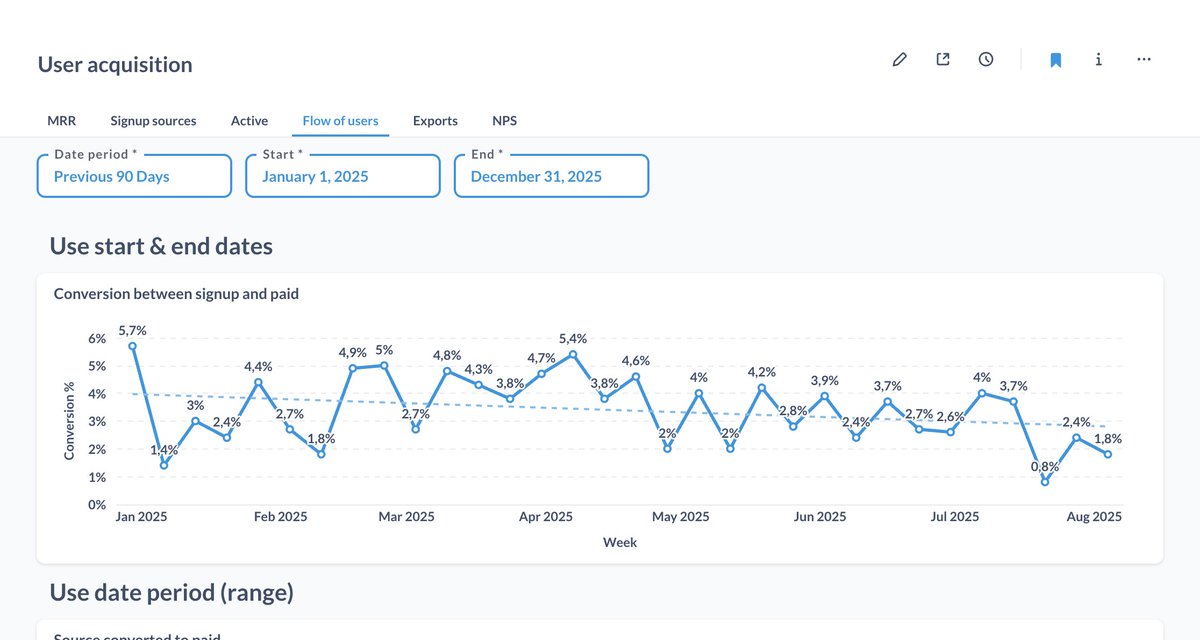
Task: Switch to the MRR tab
Action: pos(61,121)
